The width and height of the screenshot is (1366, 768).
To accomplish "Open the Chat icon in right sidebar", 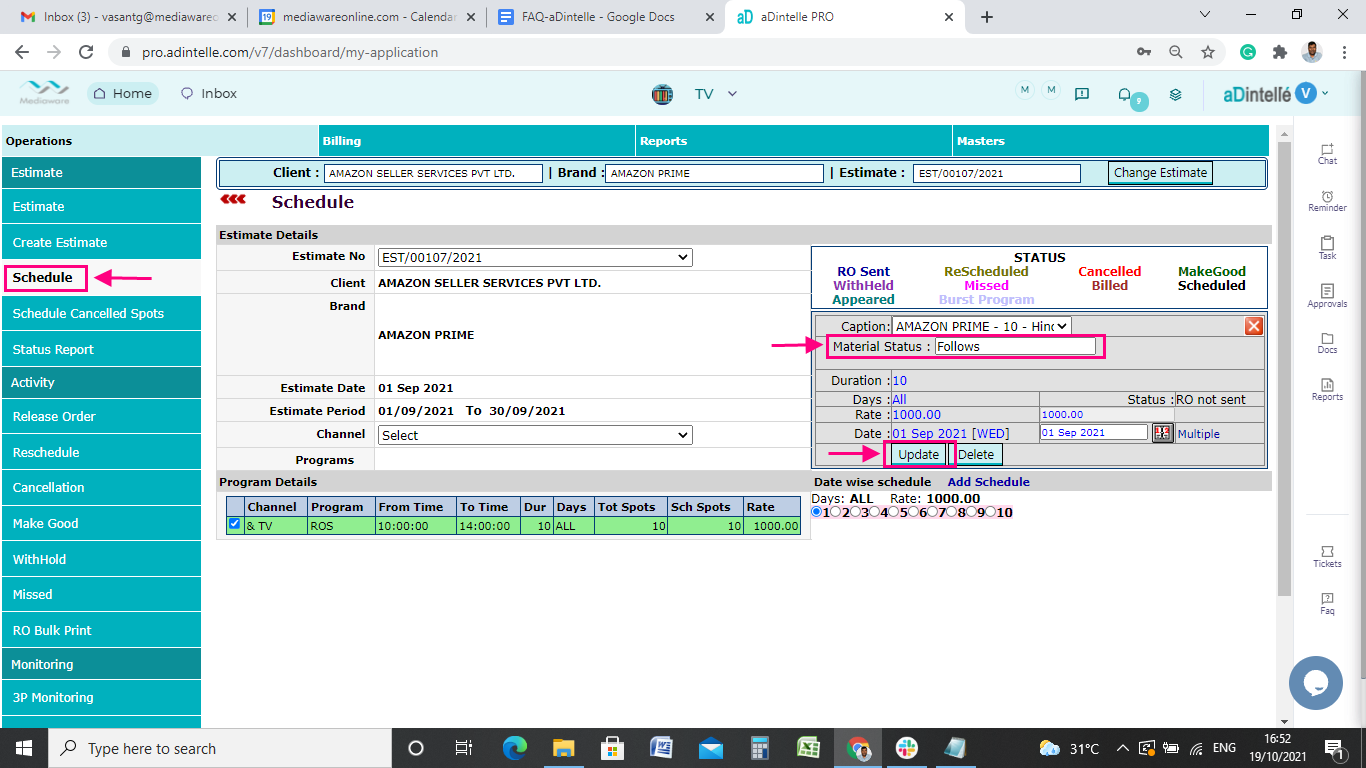I will (1327, 153).
